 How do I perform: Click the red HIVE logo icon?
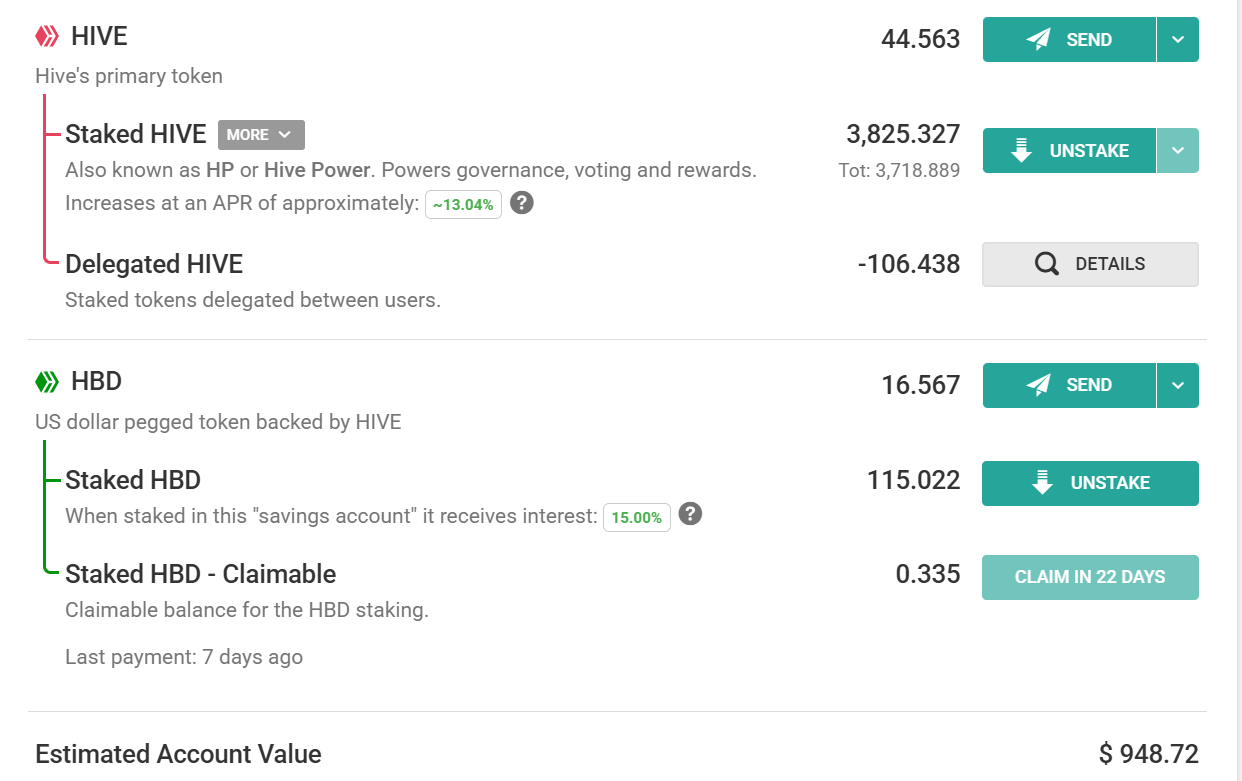47,37
